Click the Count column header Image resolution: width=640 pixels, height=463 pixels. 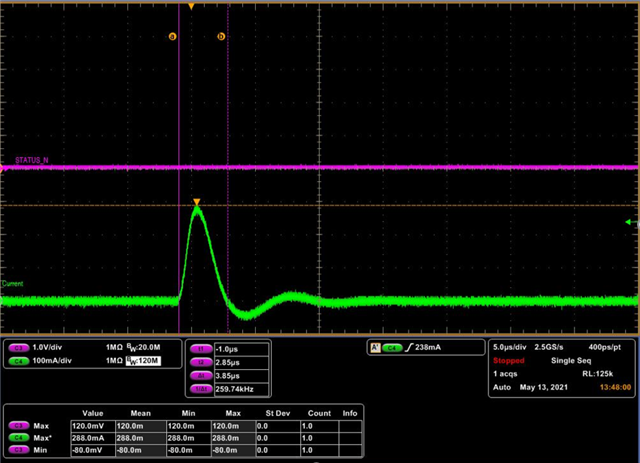pos(319,413)
